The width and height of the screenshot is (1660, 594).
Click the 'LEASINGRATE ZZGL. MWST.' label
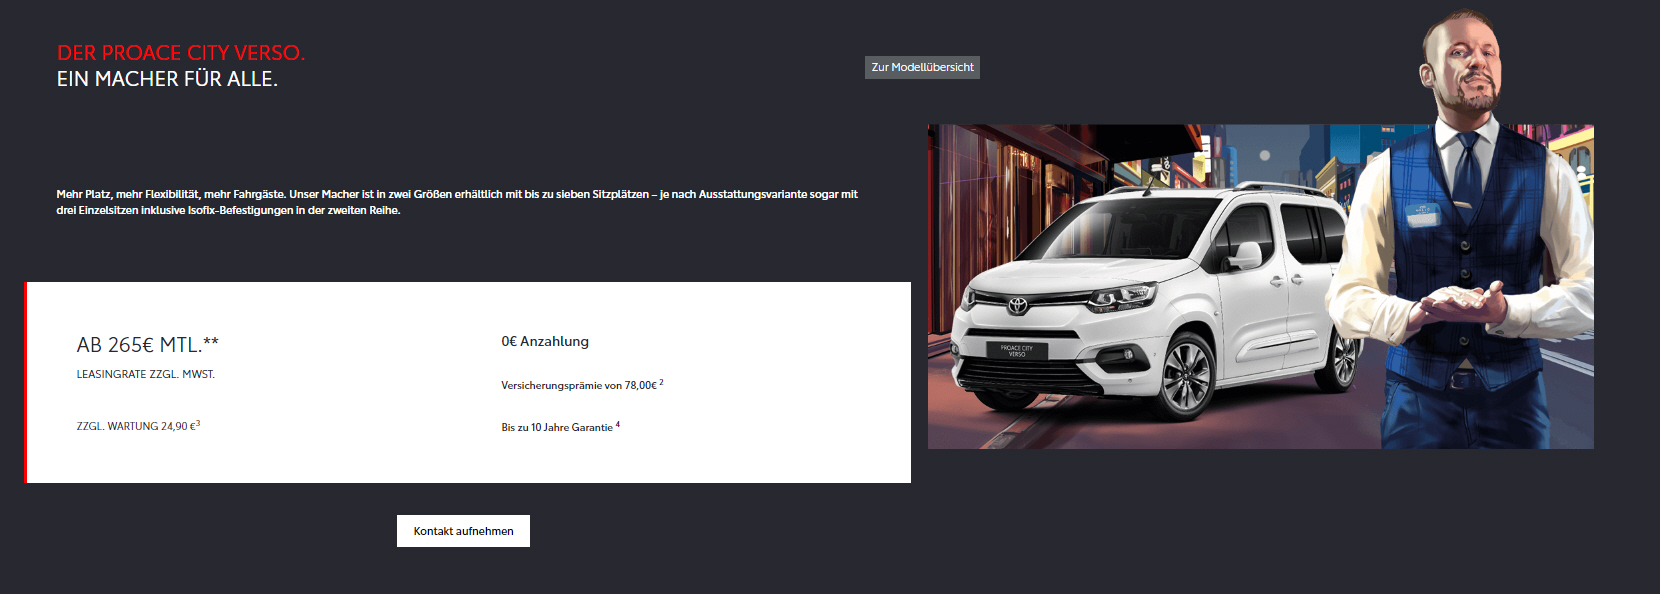(146, 374)
